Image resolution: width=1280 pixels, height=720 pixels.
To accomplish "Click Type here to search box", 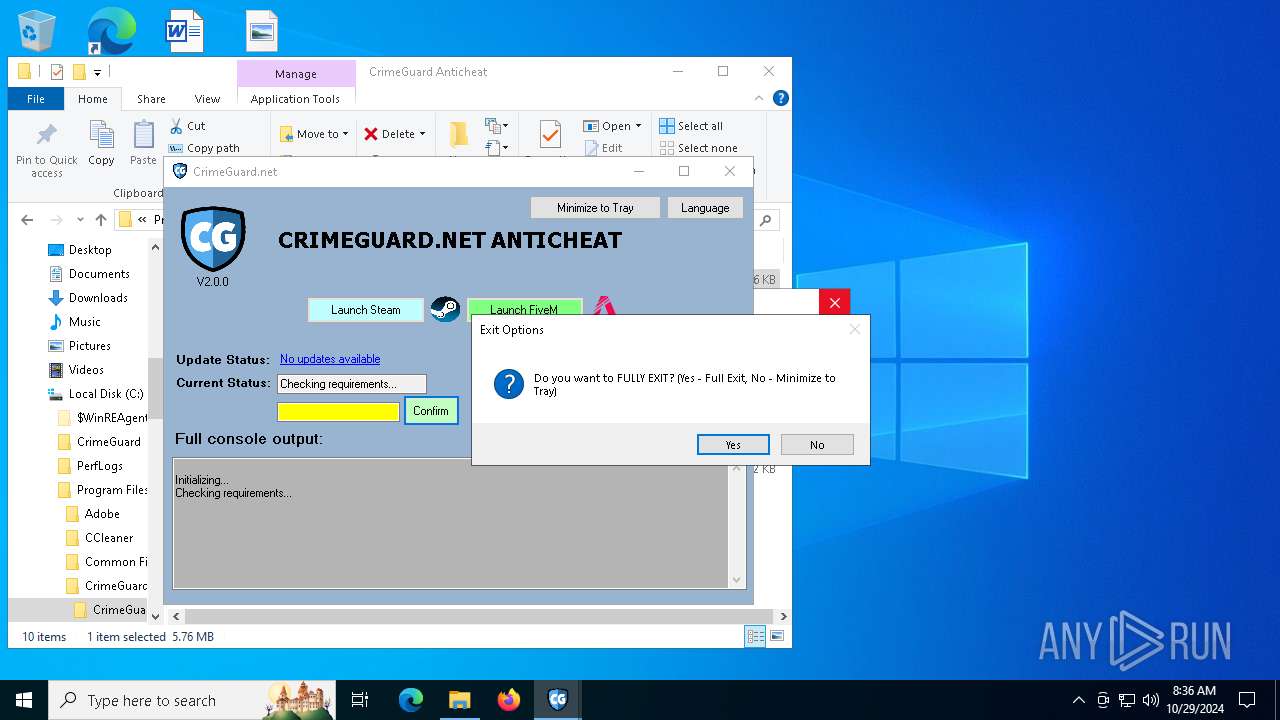I will coord(191,700).
